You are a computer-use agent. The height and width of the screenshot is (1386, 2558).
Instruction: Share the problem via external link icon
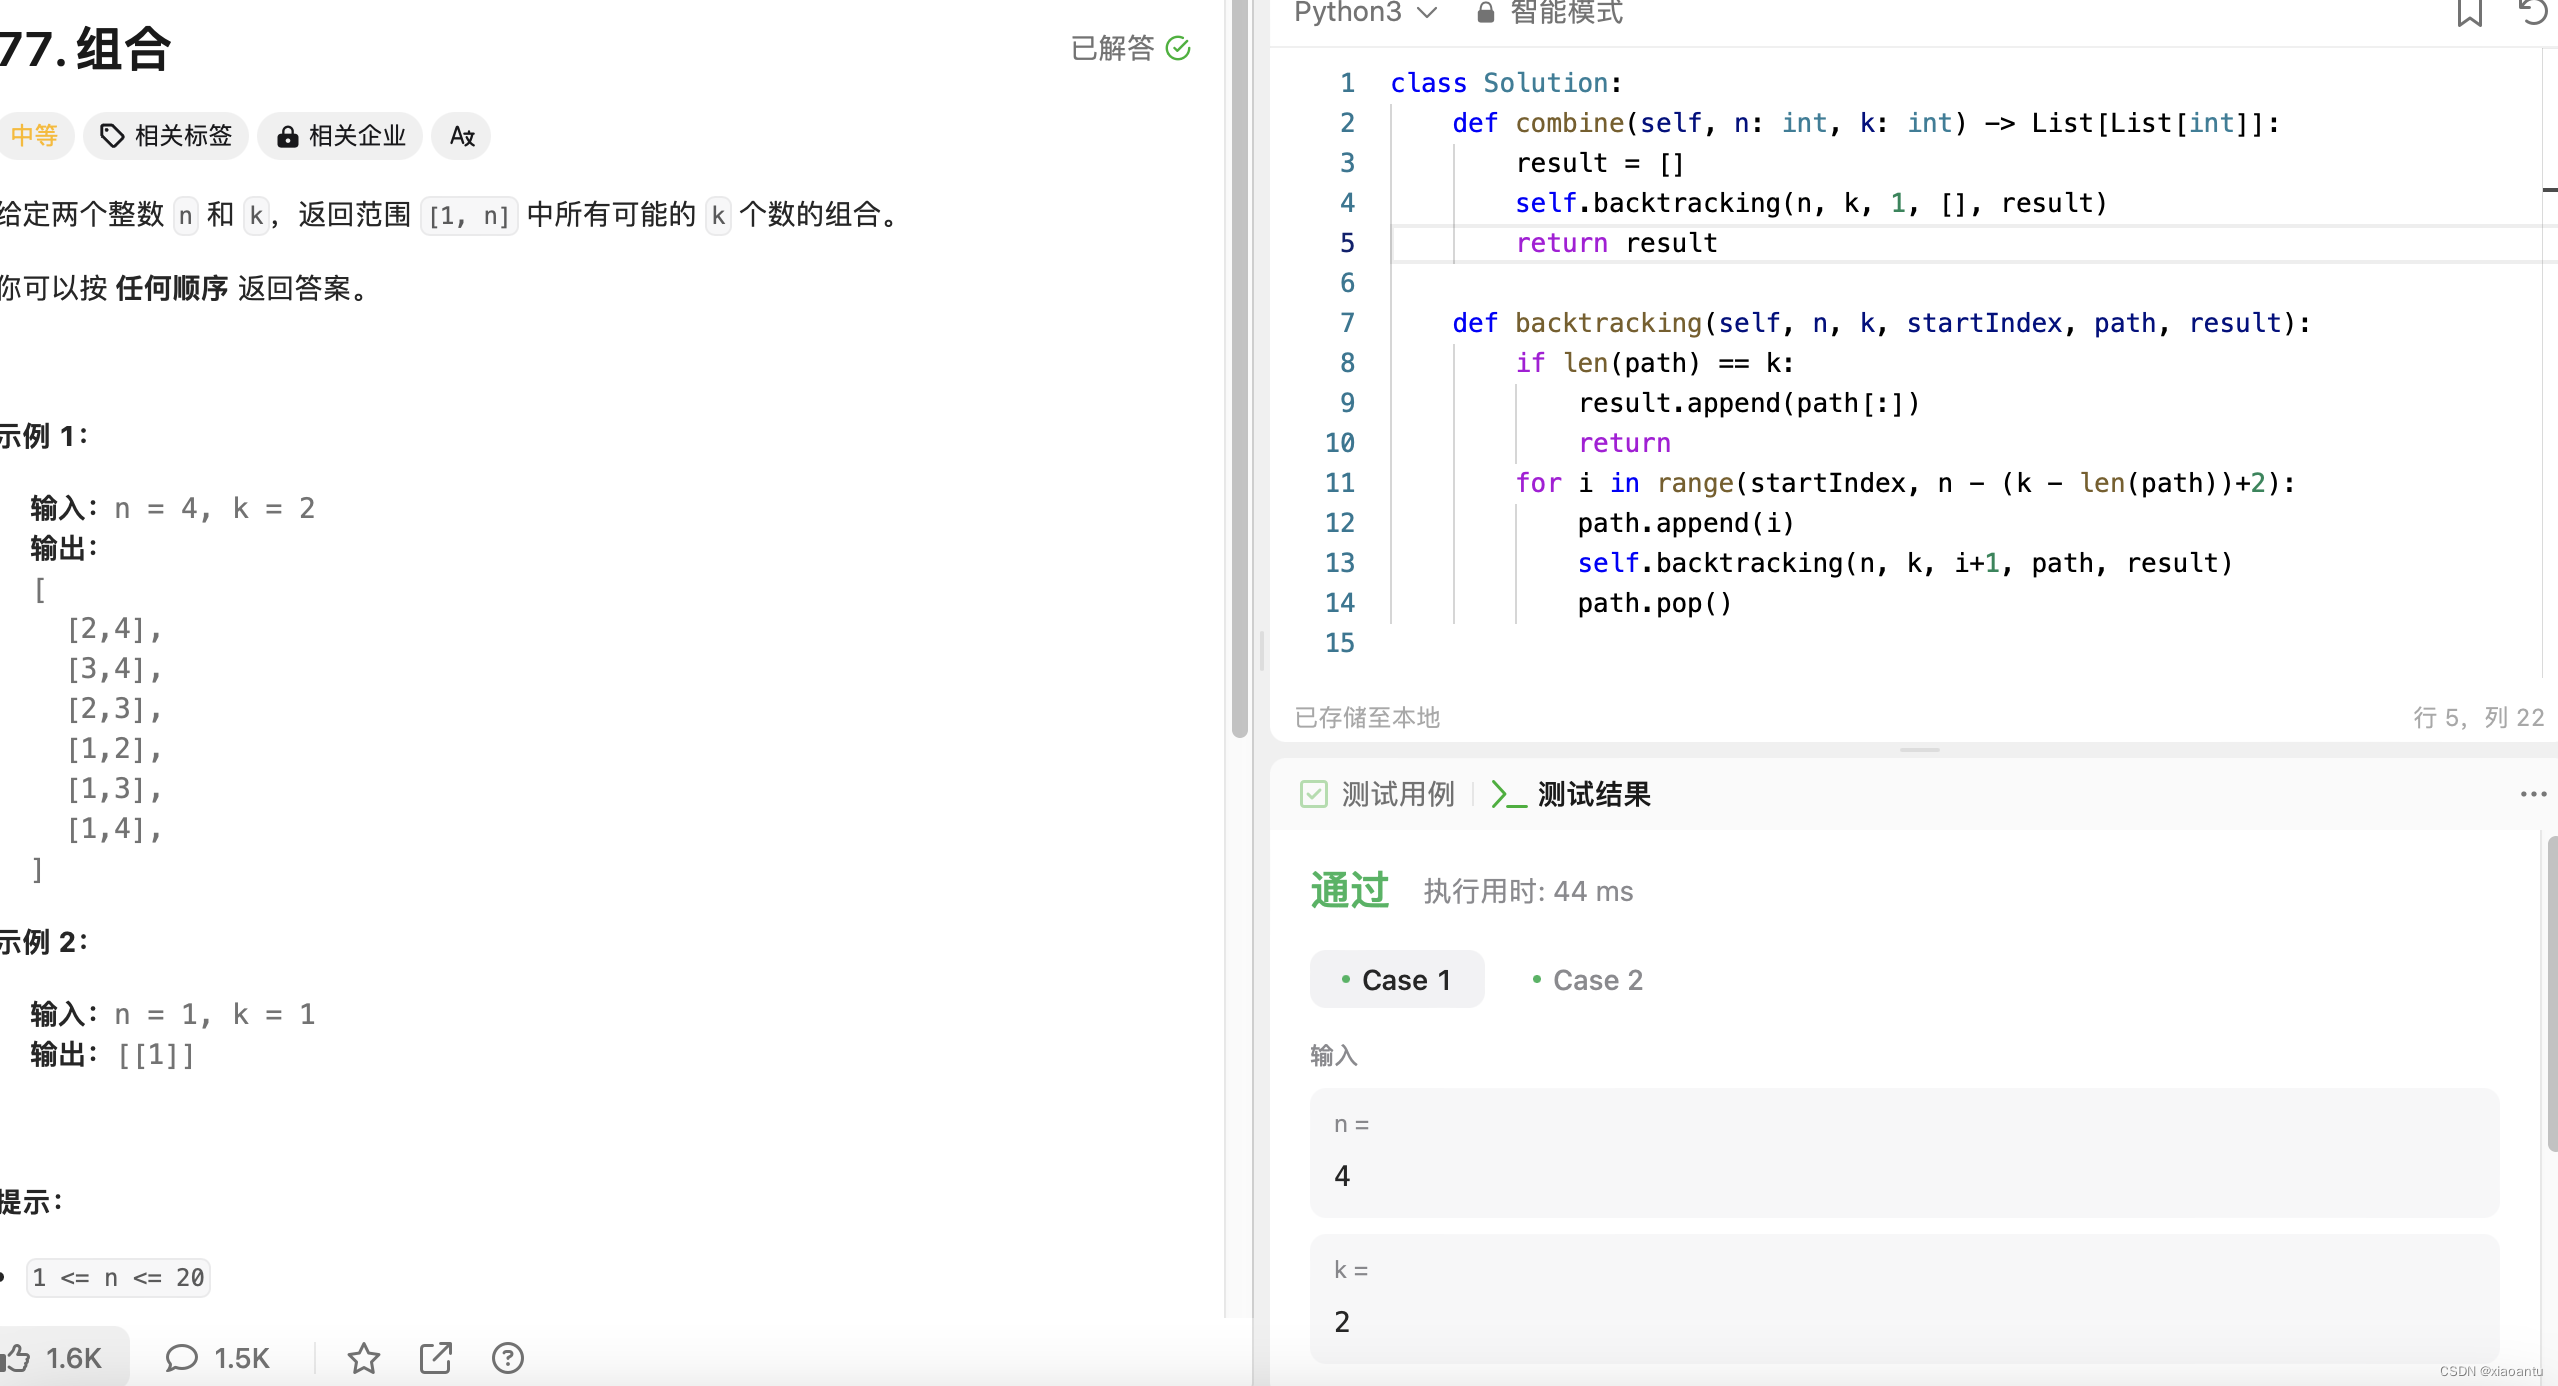436,1357
